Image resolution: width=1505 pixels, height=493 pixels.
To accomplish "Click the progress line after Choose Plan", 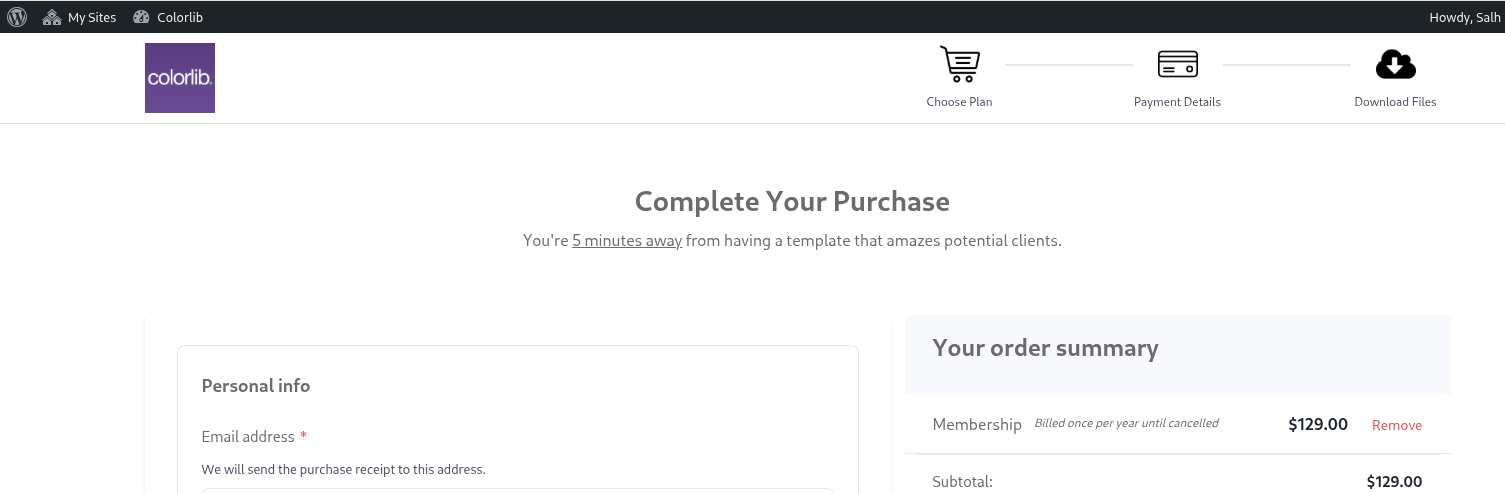I will 1068,65.
